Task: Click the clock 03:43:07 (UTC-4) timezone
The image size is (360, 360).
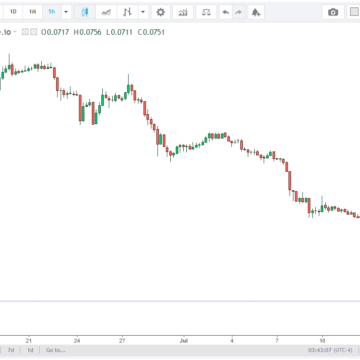Action: point(330,350)
